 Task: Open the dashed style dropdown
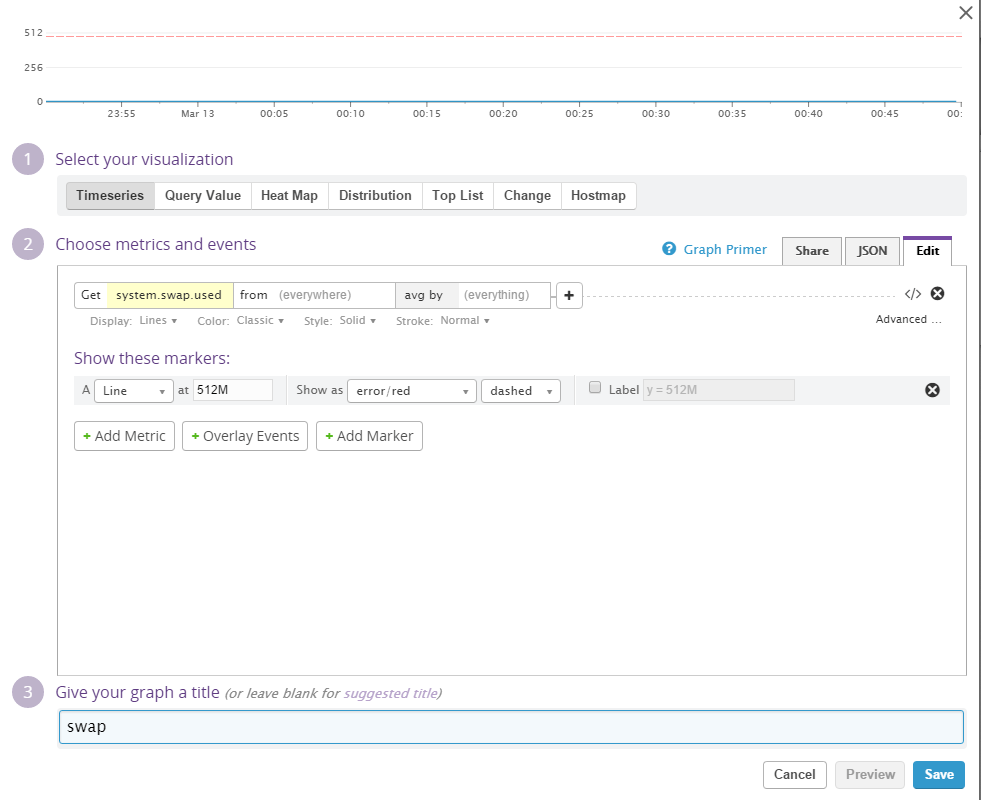pos(520,391)
